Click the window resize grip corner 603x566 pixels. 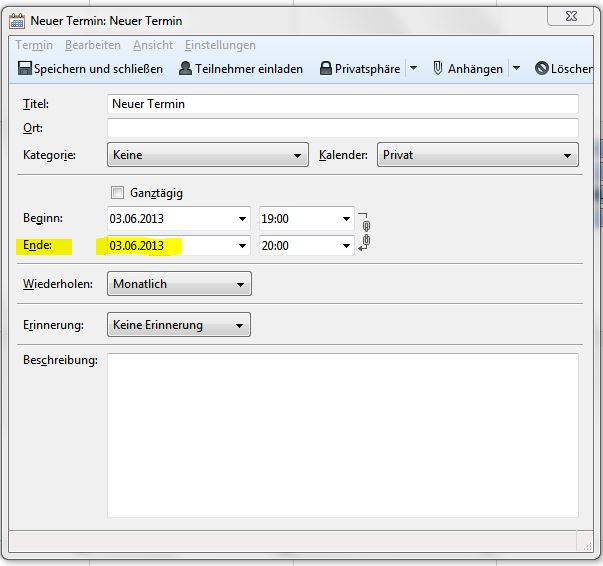pos(586,545)
